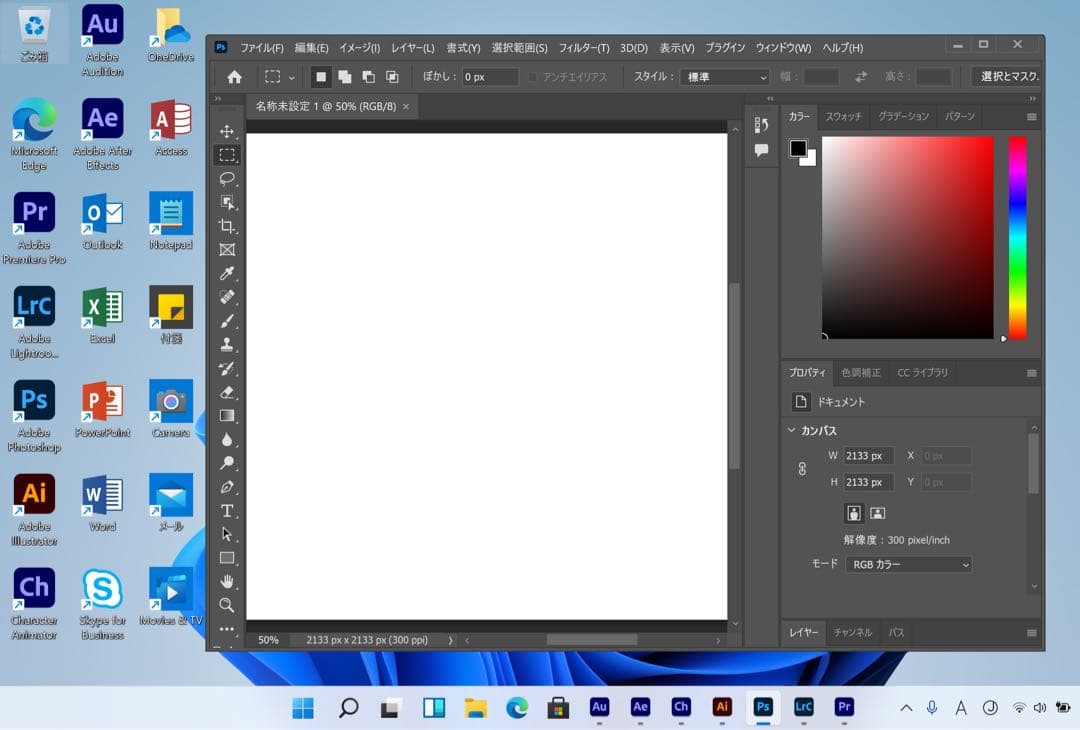The width and height of the screenshot is (1080, 730).
Task: Open the History panel icon
Action: coord(761,125)
